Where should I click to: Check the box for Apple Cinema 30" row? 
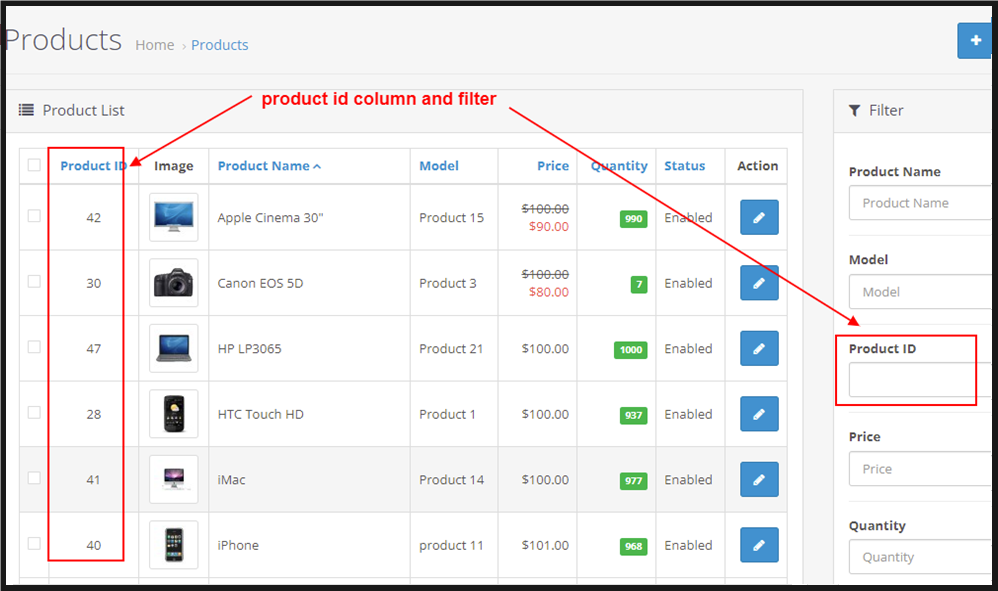34,216
